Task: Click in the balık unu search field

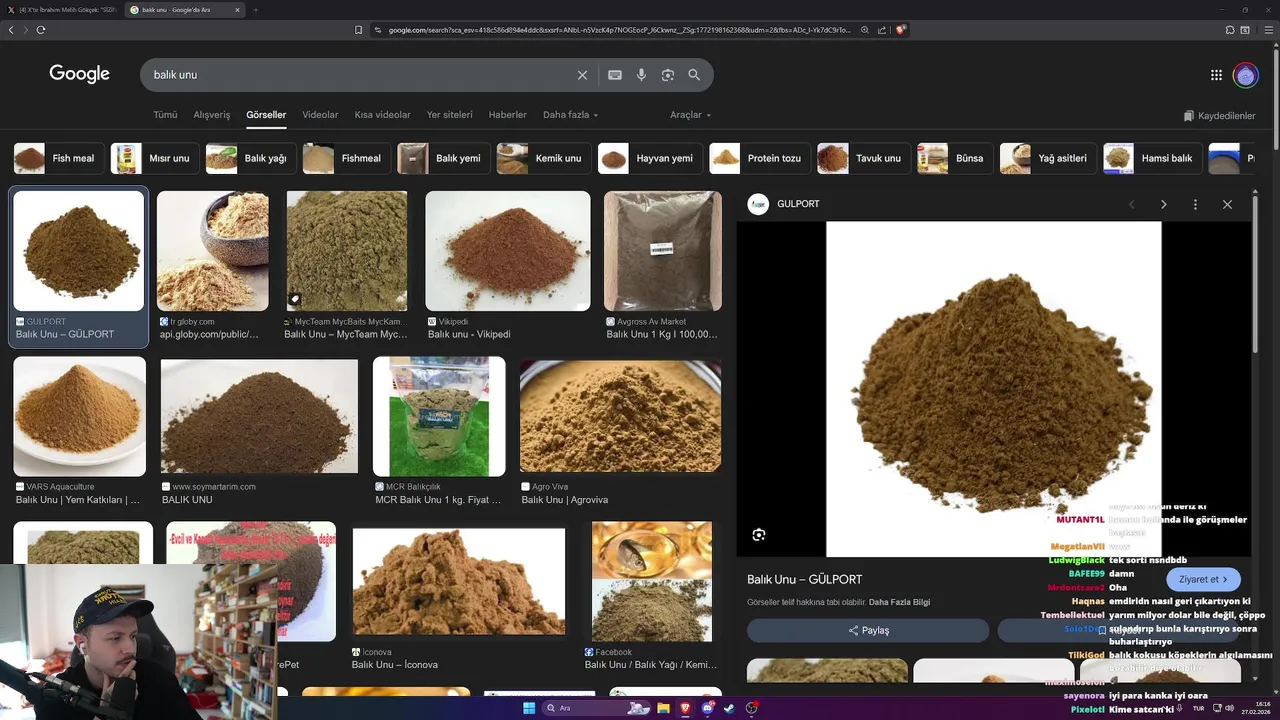Action: coord(360,75)
